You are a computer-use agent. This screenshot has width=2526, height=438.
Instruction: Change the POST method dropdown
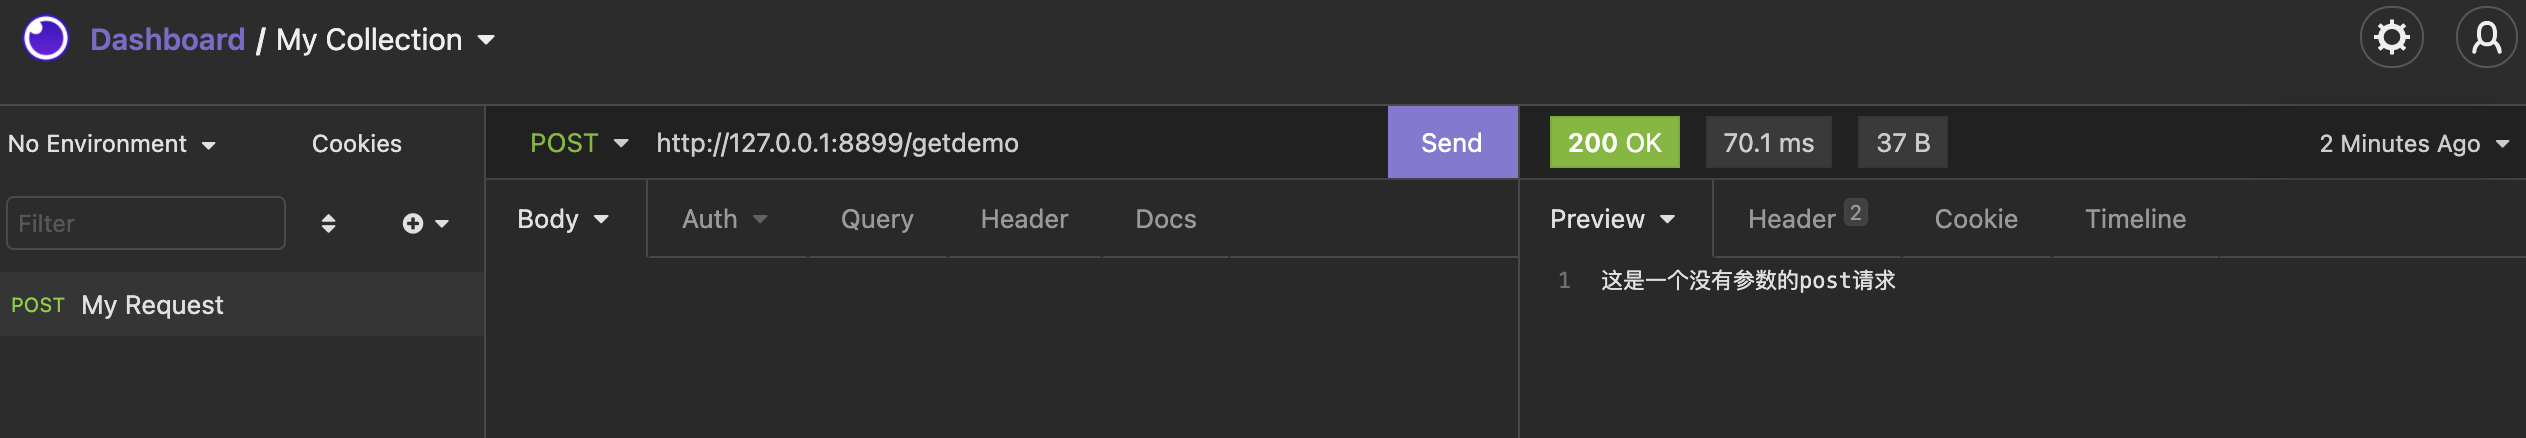[x=578, y=143]
